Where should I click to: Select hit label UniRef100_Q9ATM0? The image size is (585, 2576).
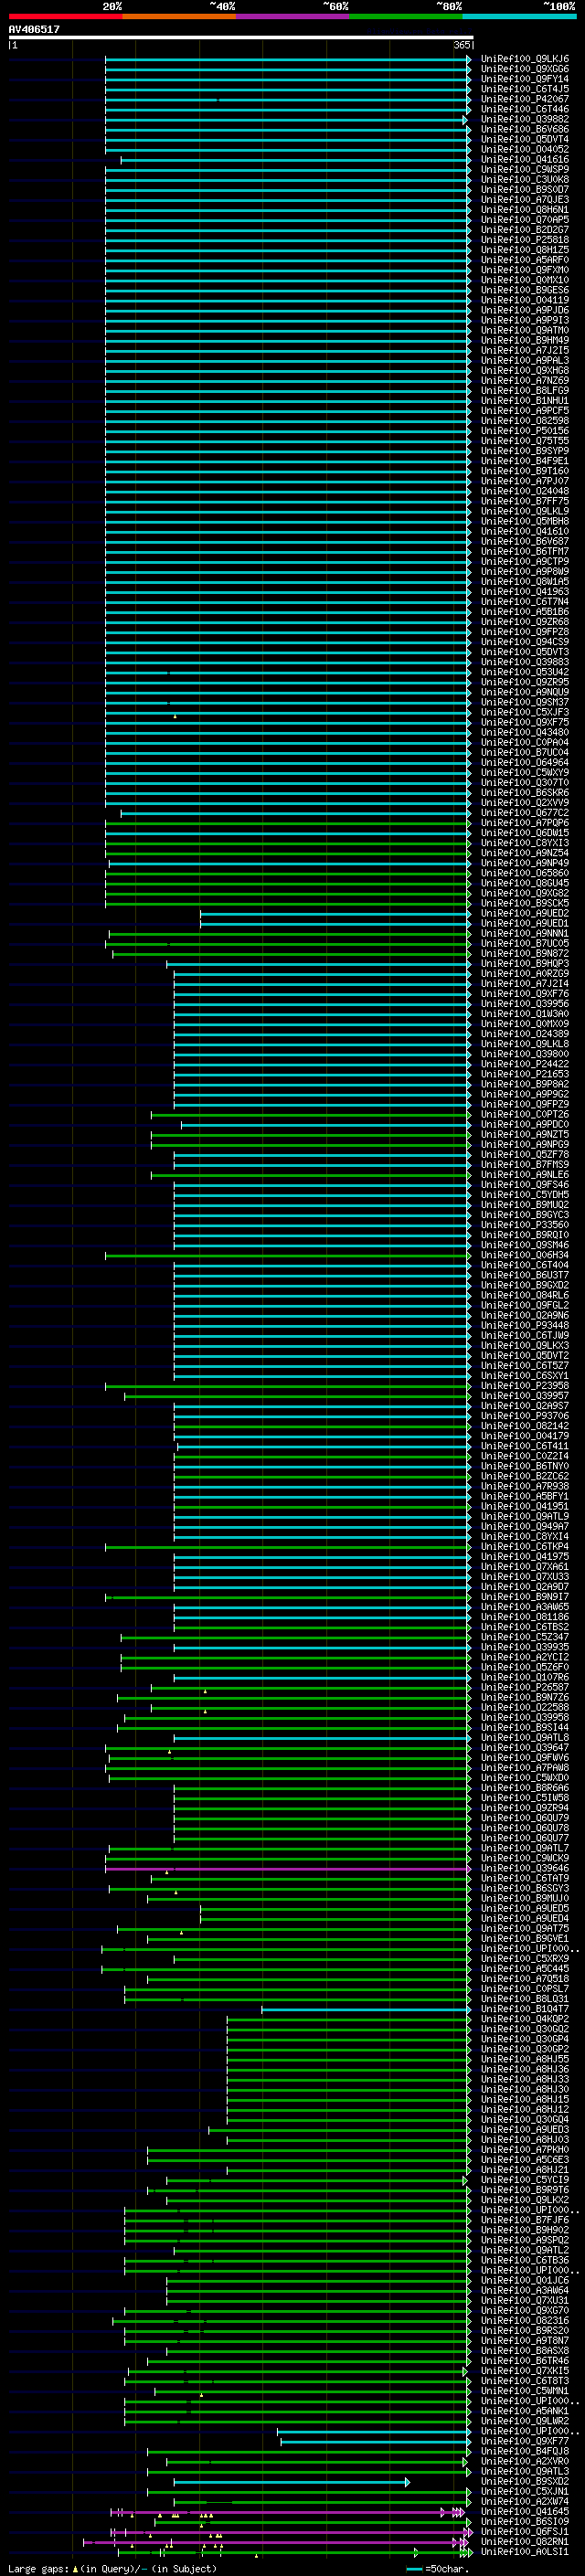525,330
